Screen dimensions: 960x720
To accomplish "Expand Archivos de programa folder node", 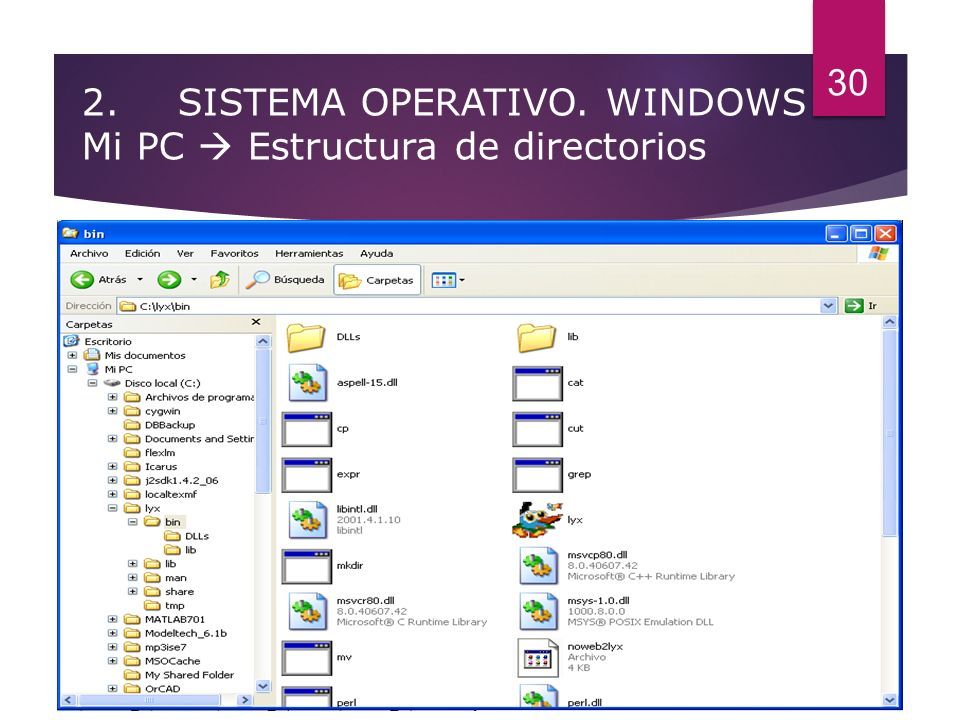I will click(x=113, y=397).
